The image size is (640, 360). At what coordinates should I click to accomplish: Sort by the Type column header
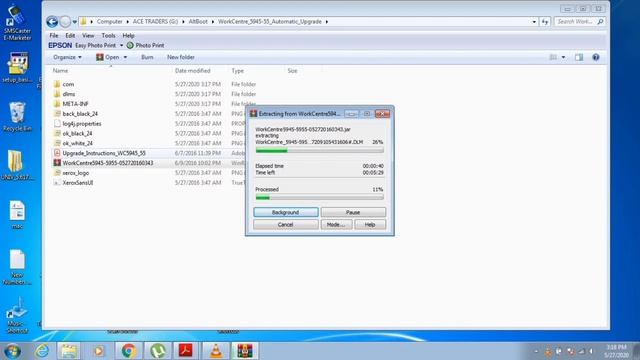point(238,71)
